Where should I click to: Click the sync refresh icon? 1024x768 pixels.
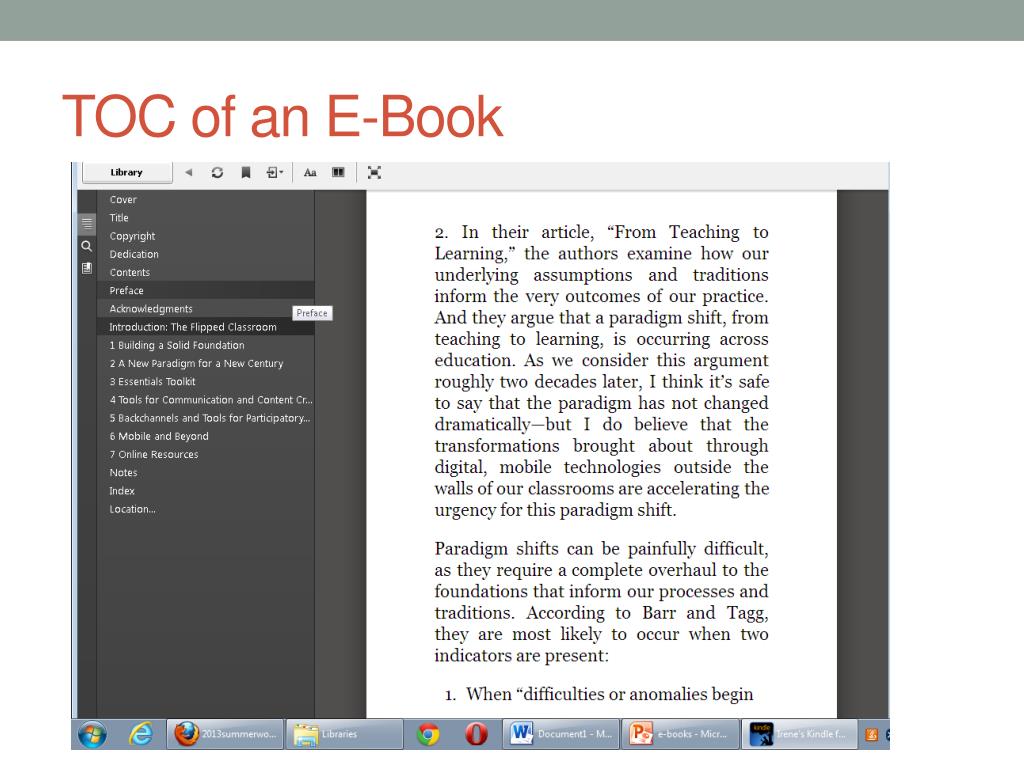click(x=217, y=172)
